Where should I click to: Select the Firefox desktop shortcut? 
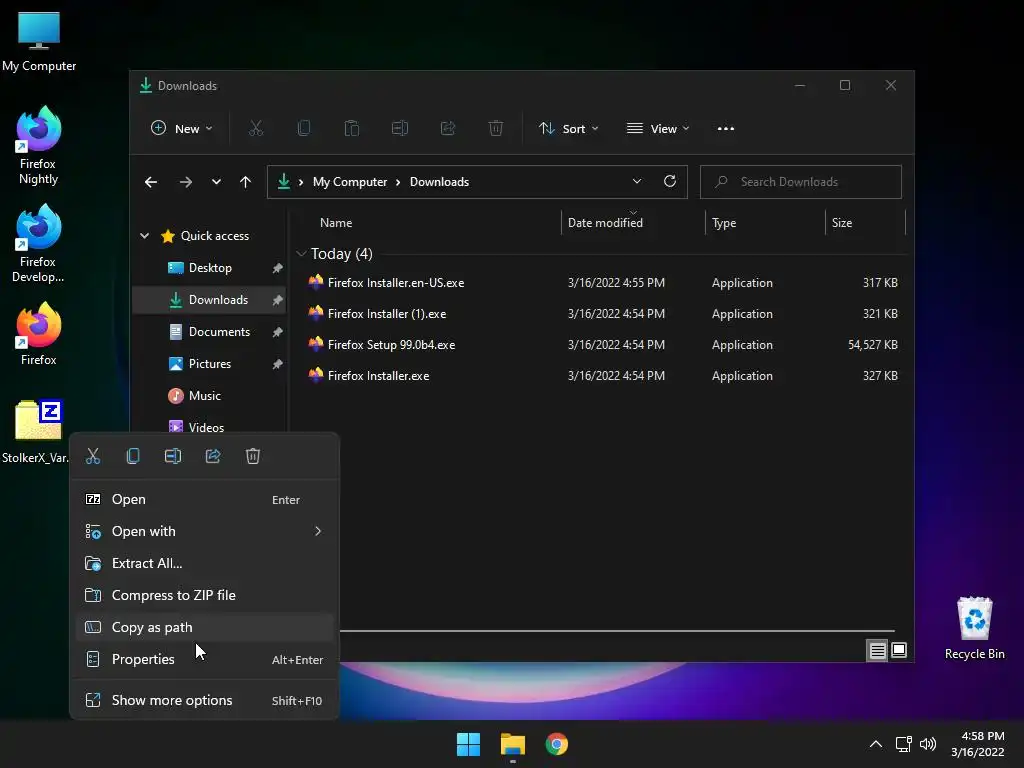click(39, 334)
